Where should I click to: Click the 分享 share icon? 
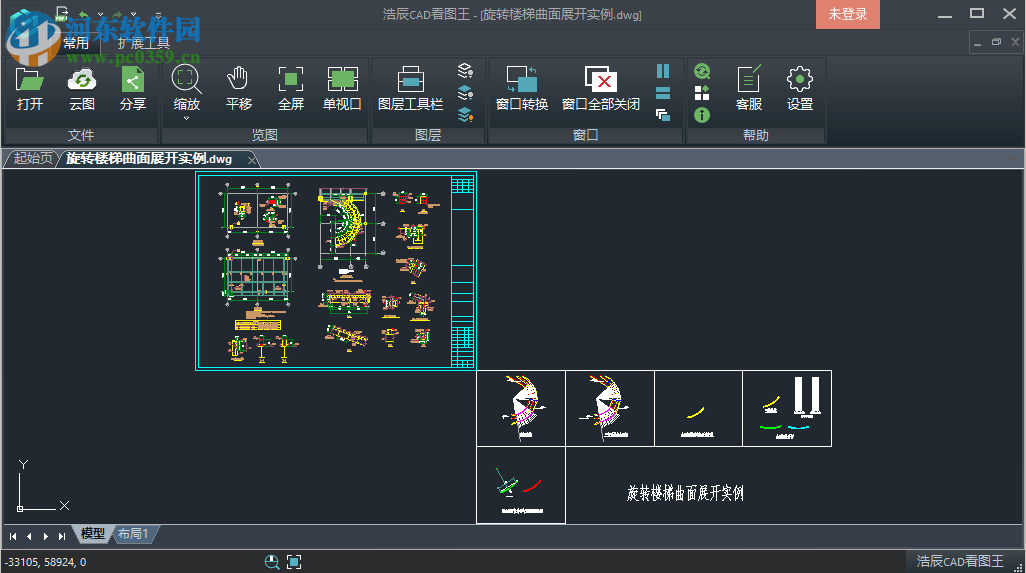point(133,89)
